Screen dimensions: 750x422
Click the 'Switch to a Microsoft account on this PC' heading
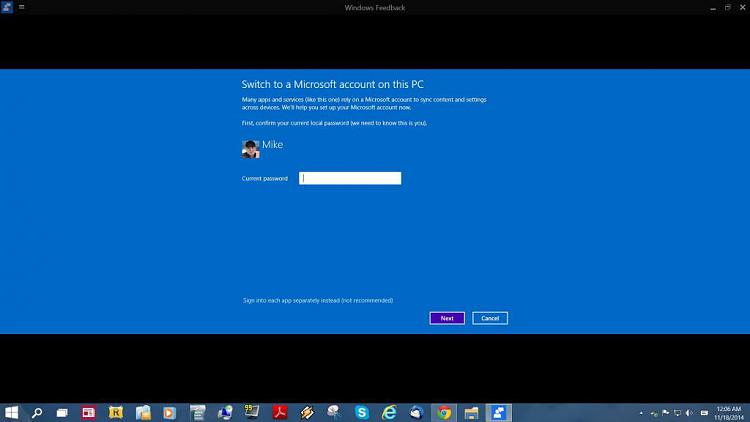tap(332, 84)
